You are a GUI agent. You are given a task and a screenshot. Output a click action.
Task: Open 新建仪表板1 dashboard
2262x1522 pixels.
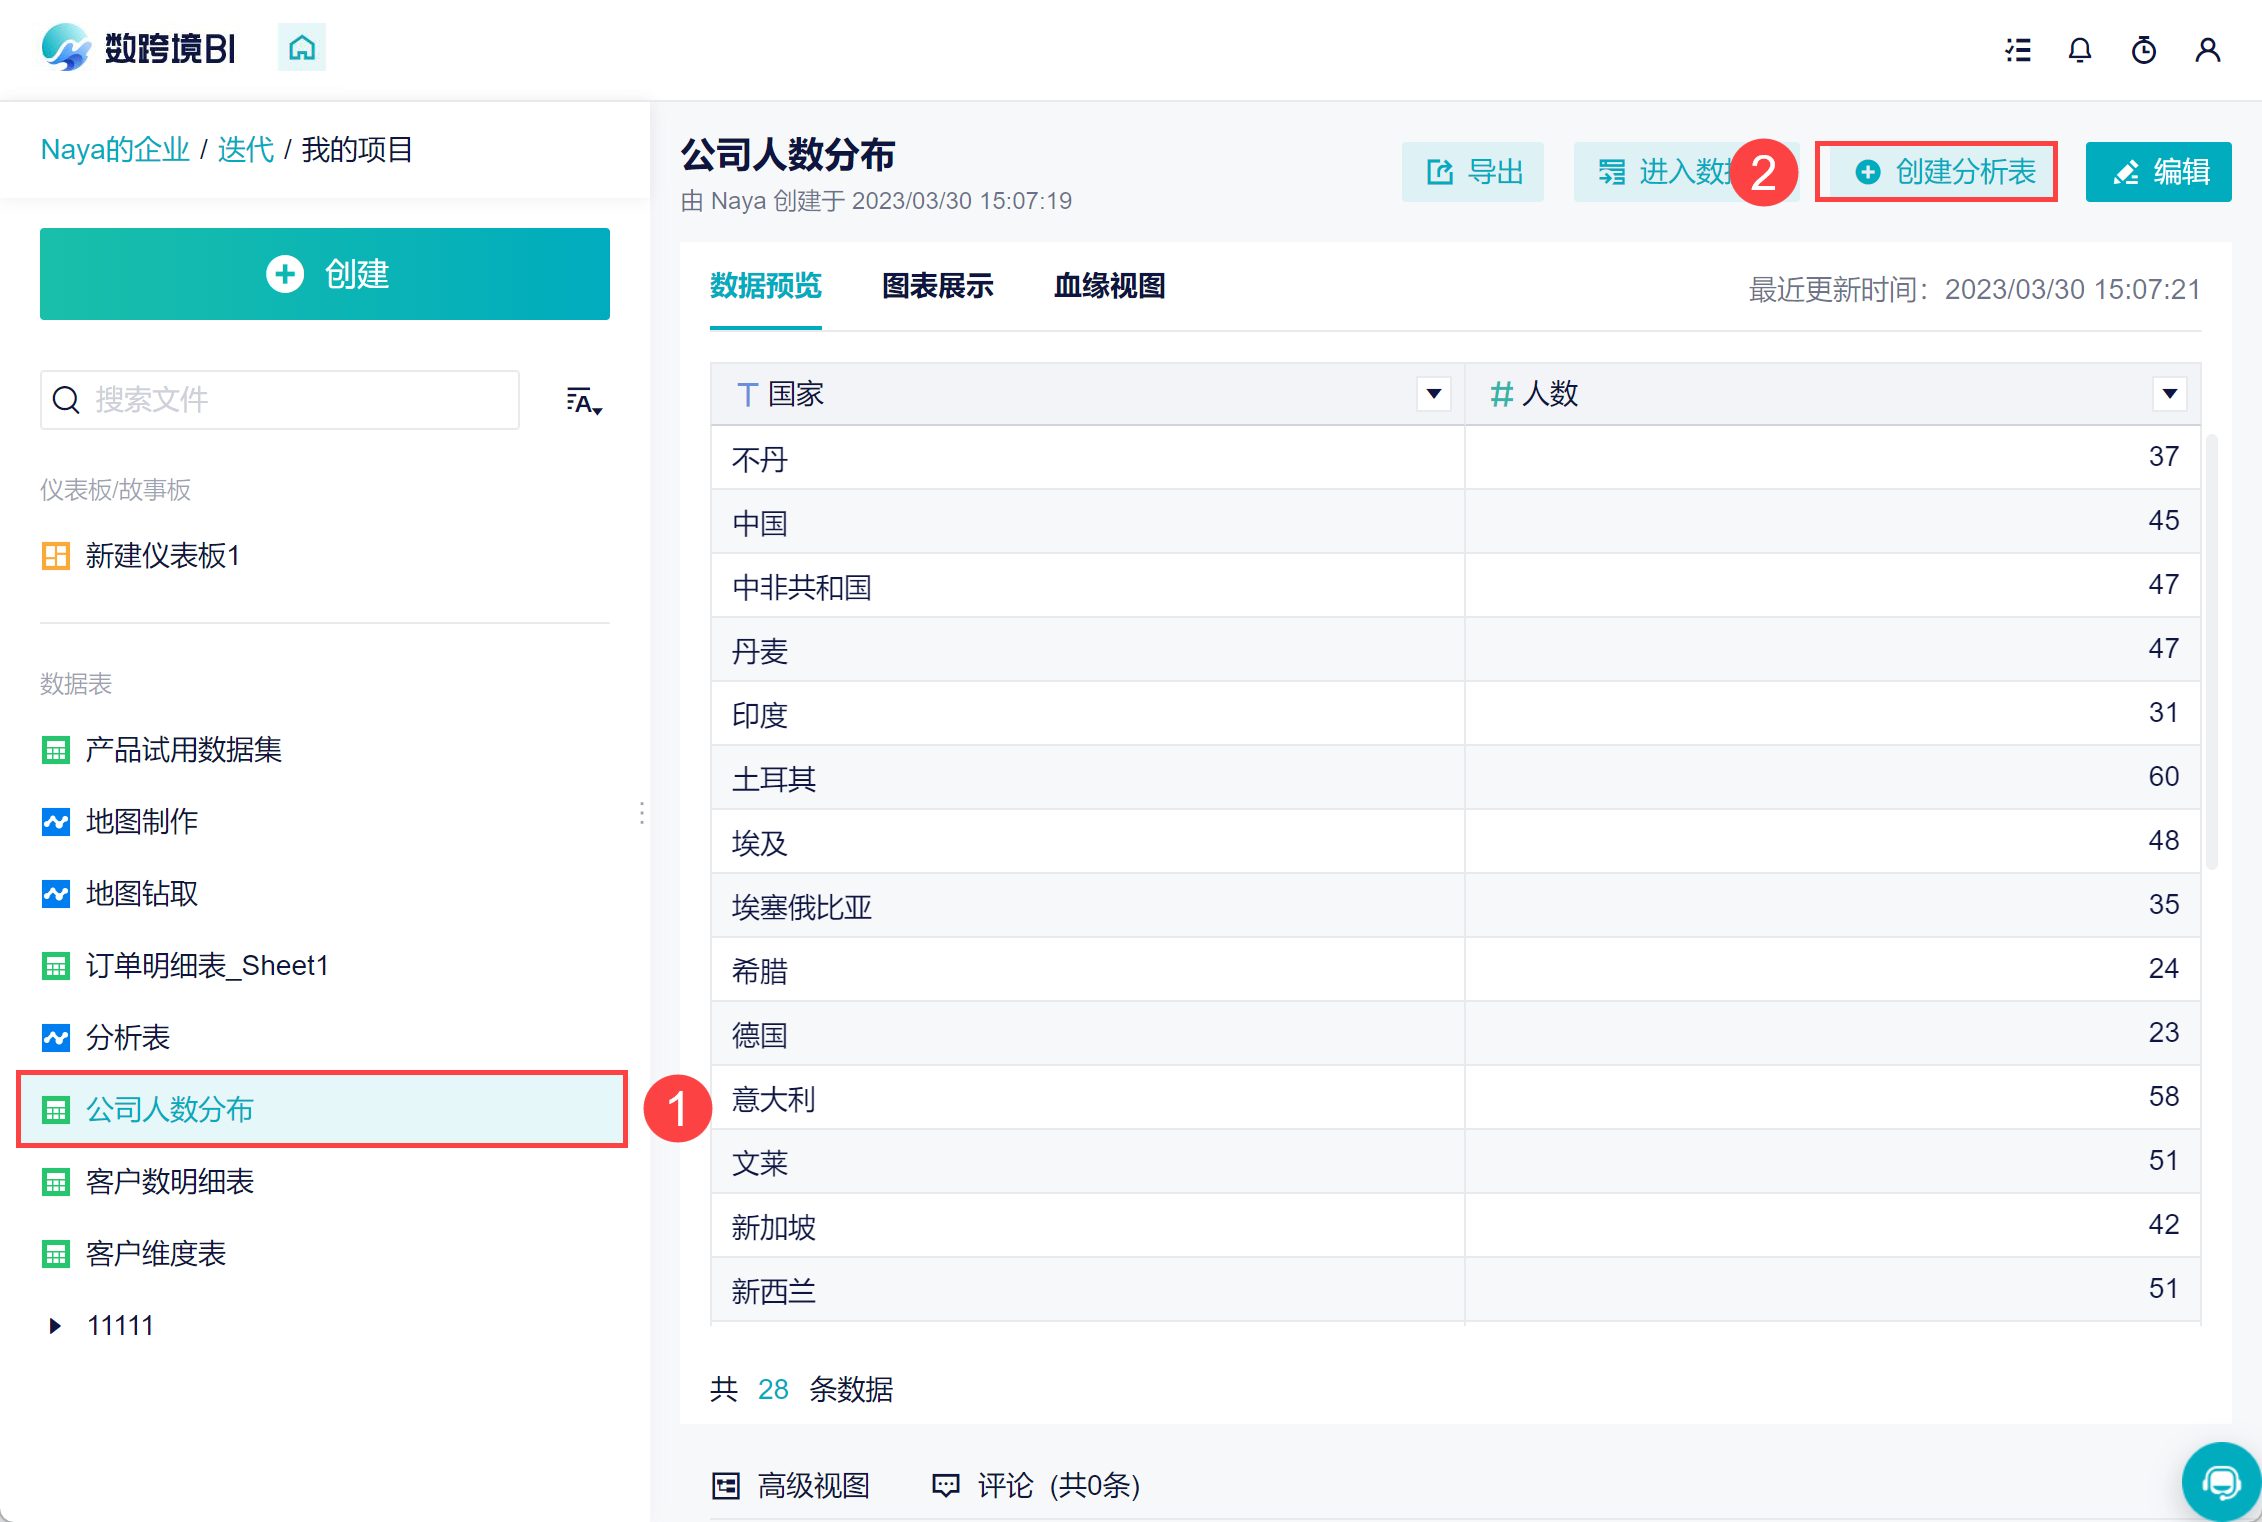[162, 556]
